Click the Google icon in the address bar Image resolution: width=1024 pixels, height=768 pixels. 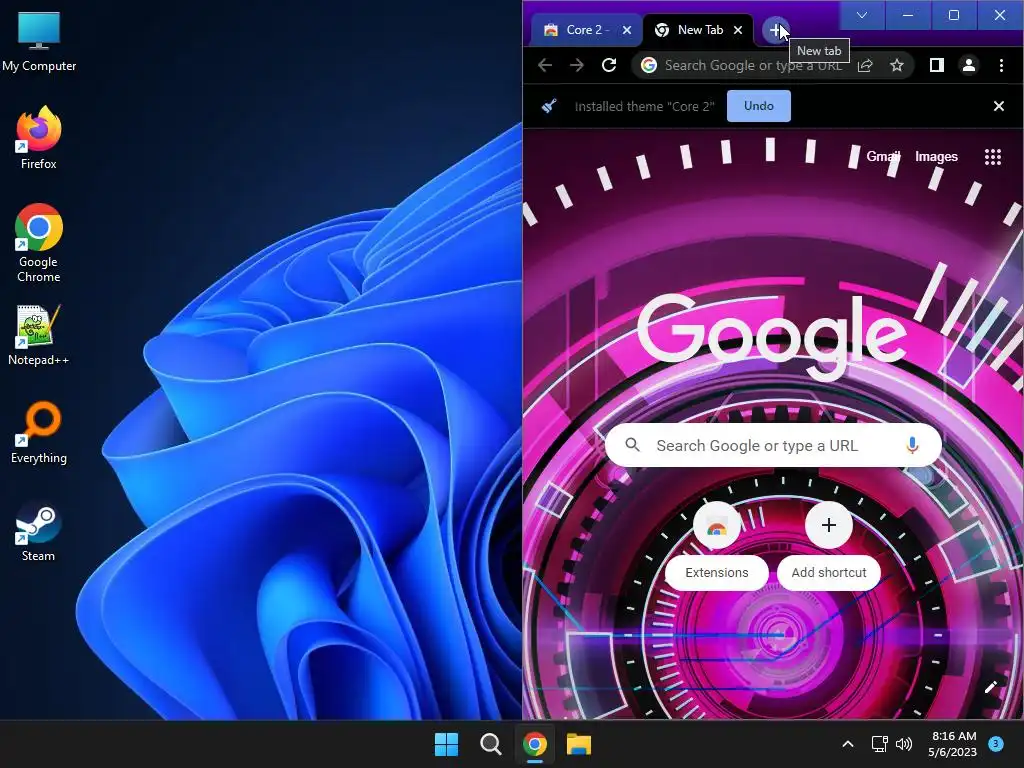click(648, 65)
